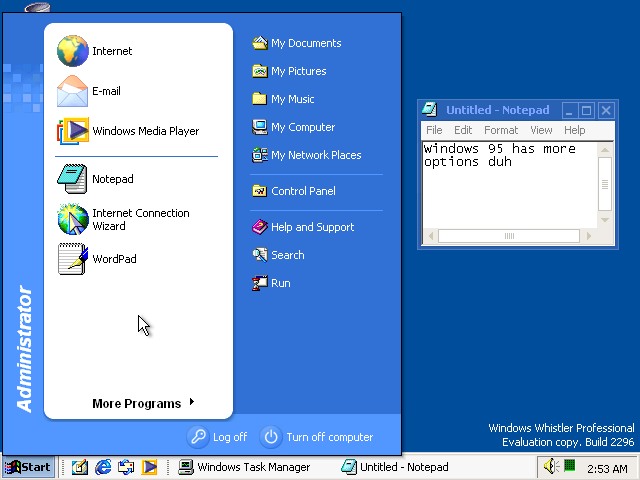Click Notepad vertical scrollbar up arrow
This screenshot has height=480, width=640.
point(605,150)
